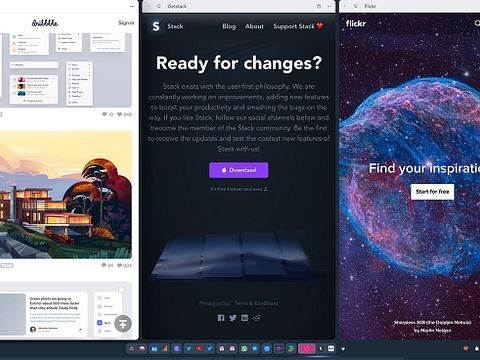Open the Dribbble card three-dot menu
480x360 pixels.
click(x=133, y=6)
